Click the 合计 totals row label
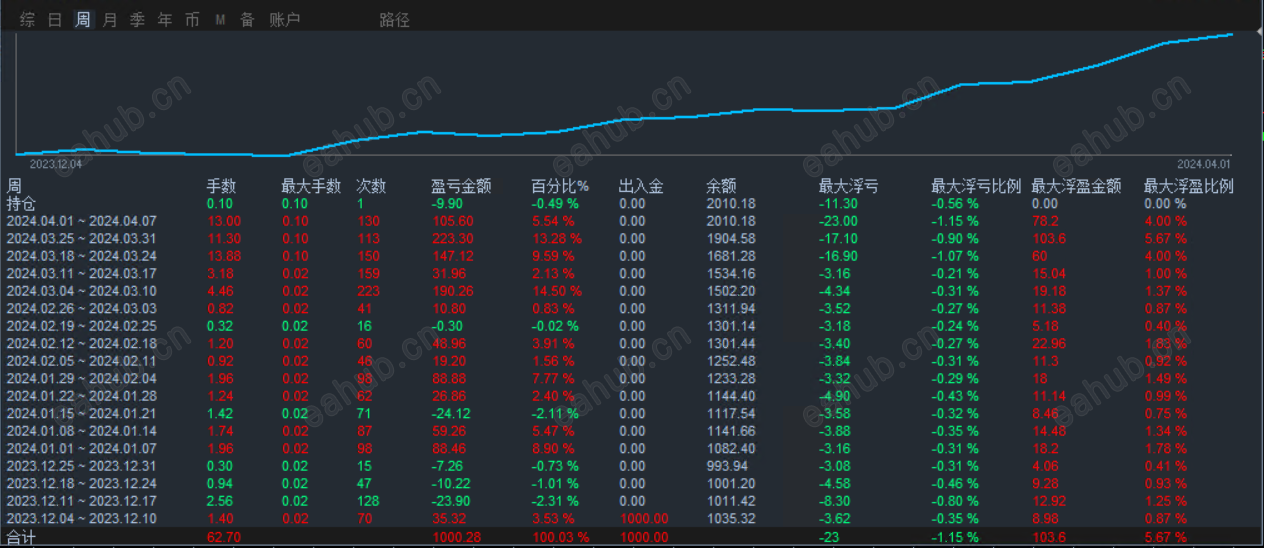The image size is (1264, 548). tap(21, 538)
